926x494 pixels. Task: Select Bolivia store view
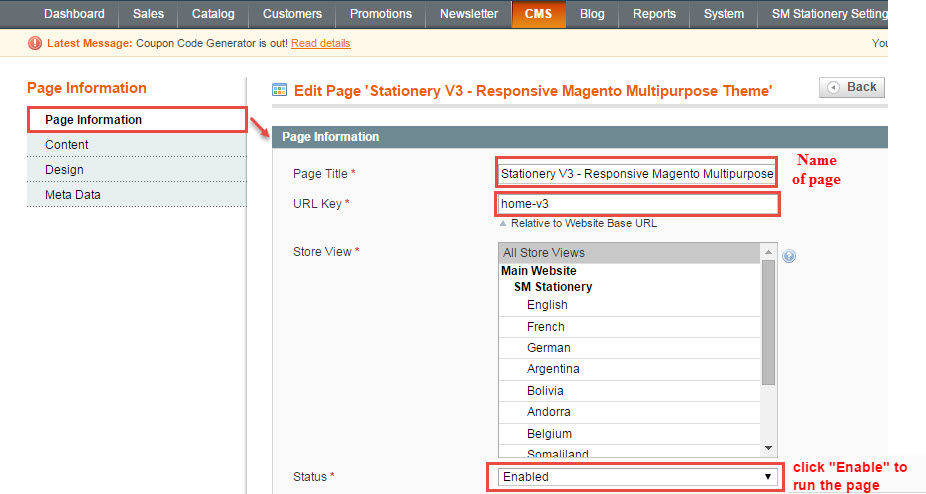pos(630,391)
